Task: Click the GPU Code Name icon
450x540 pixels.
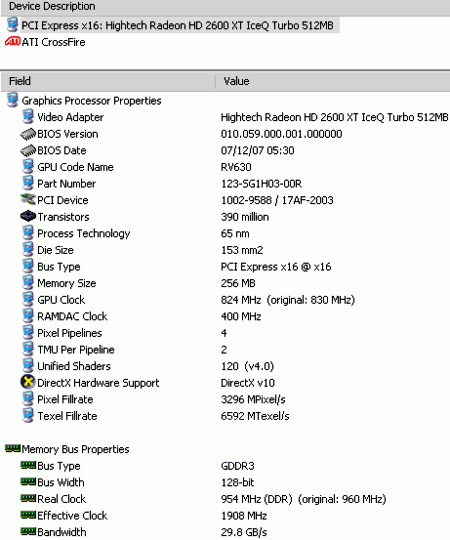Action: click(28, 167)
